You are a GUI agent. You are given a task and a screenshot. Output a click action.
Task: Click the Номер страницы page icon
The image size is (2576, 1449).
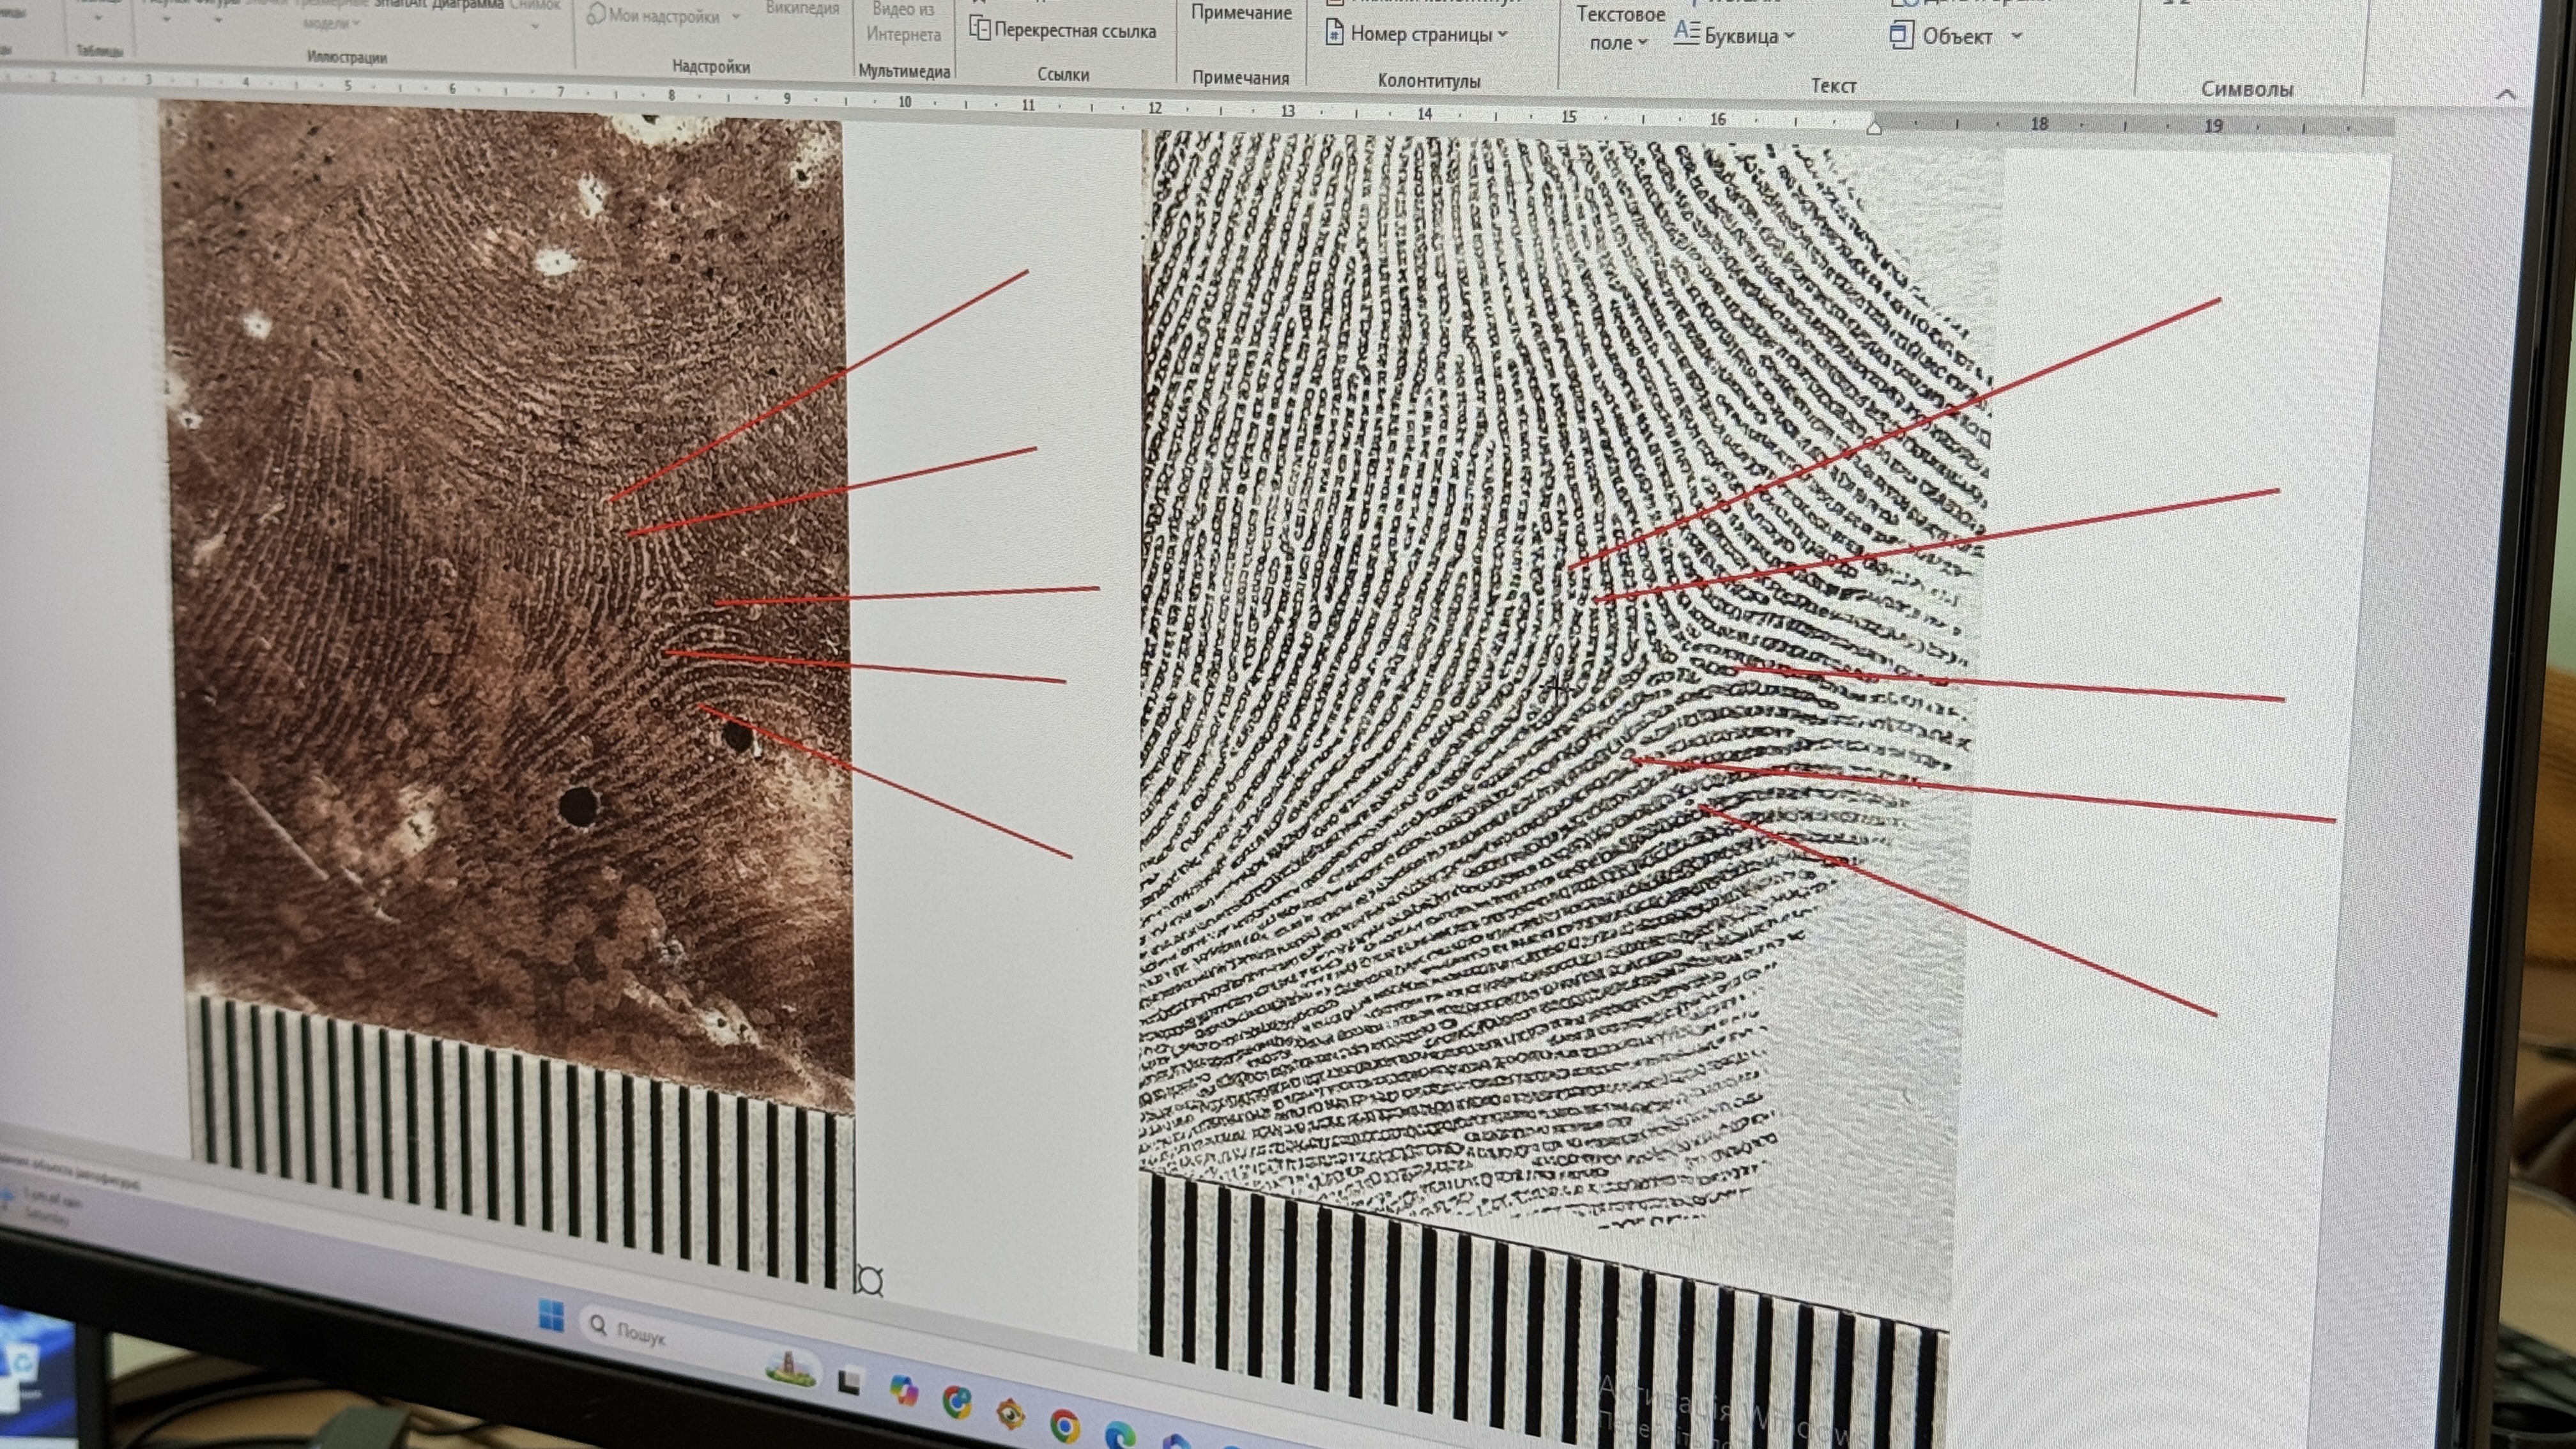[1334, 33]
